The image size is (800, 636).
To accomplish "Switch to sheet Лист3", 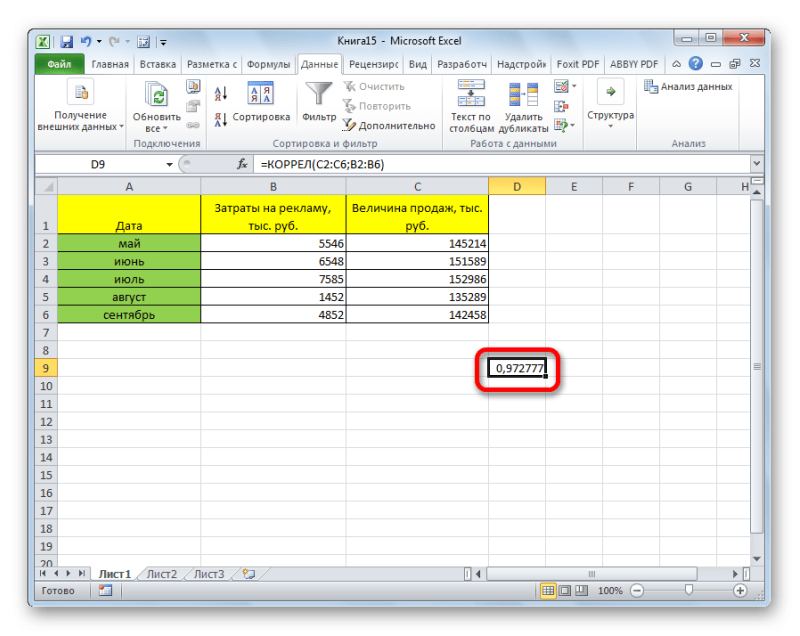I will pyautogui.click(x=209, y=574).
